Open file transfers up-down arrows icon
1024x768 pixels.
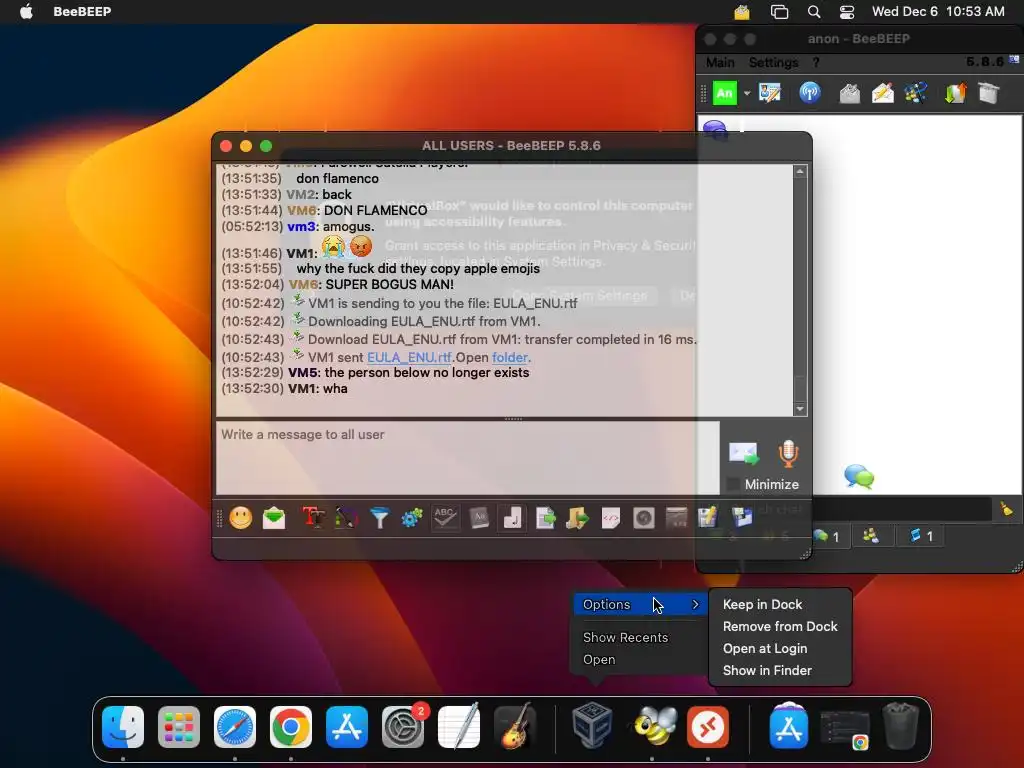[955, 93]
